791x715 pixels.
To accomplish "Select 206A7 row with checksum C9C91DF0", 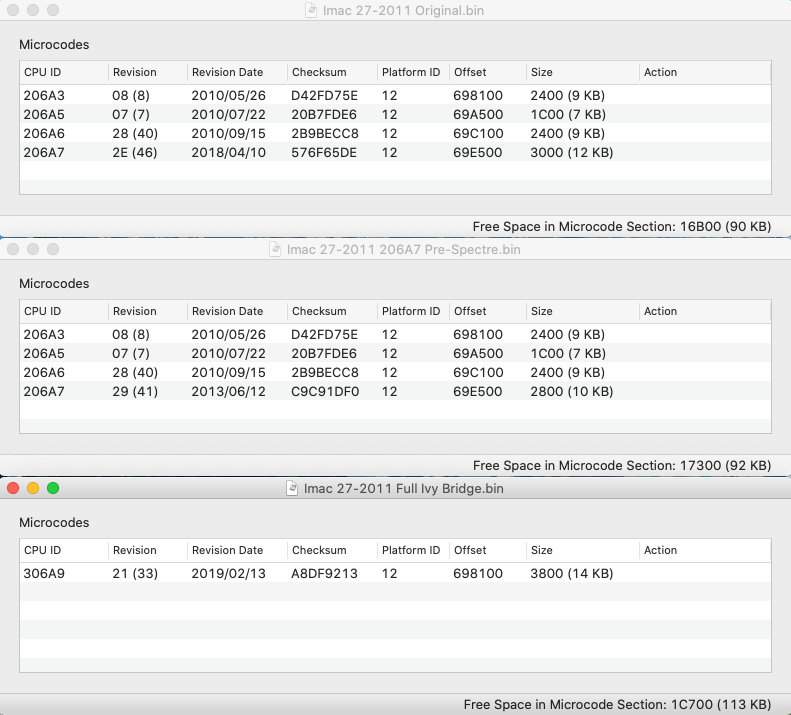I will (x=396, y=392).
